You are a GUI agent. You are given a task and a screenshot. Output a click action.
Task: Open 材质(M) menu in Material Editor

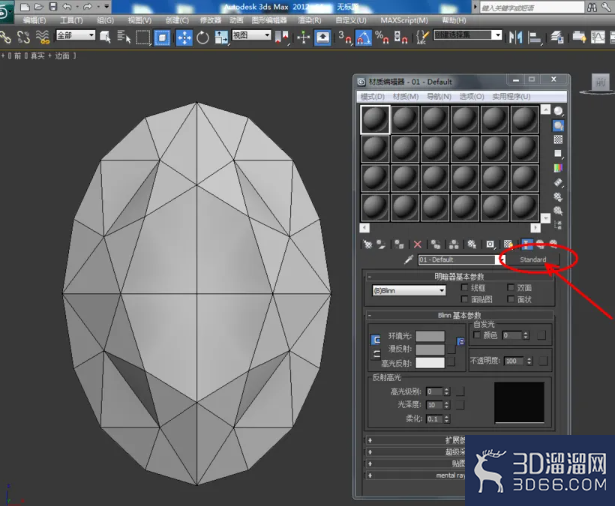click(x=406, y=96)
